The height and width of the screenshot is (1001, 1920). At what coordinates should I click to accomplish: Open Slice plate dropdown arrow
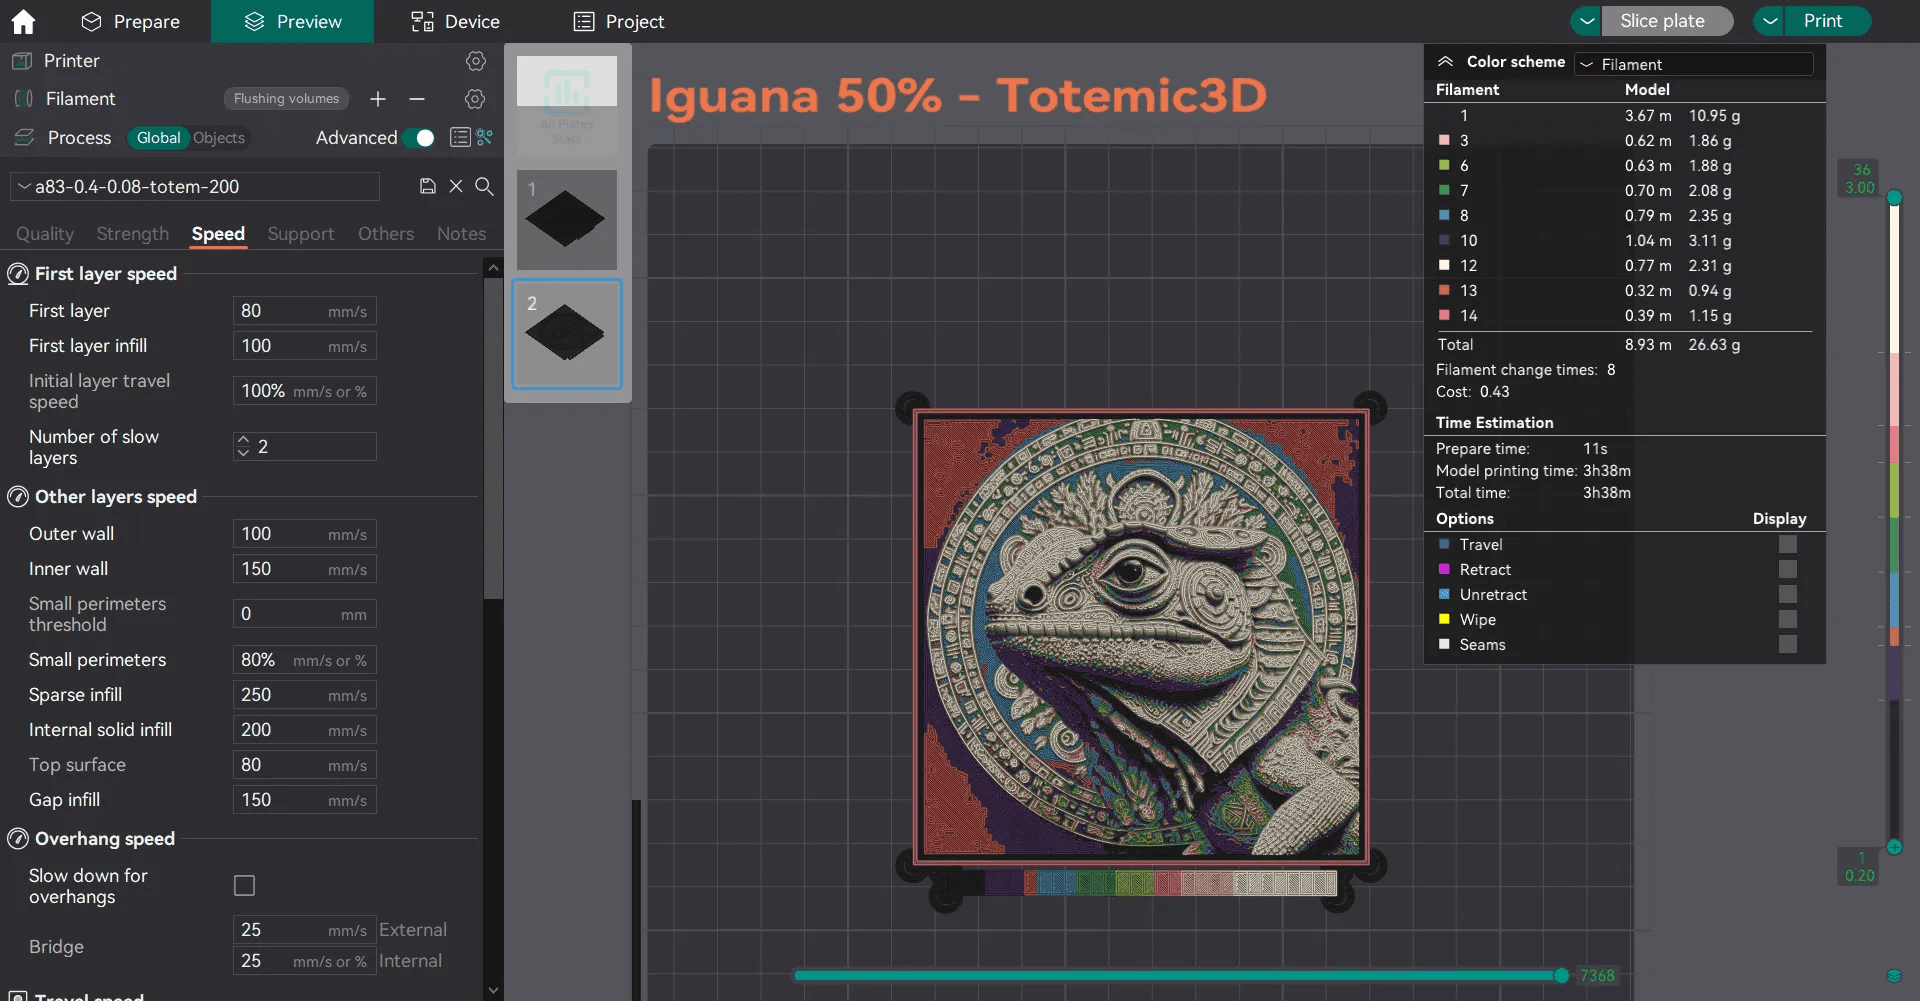click(1586, 21)
